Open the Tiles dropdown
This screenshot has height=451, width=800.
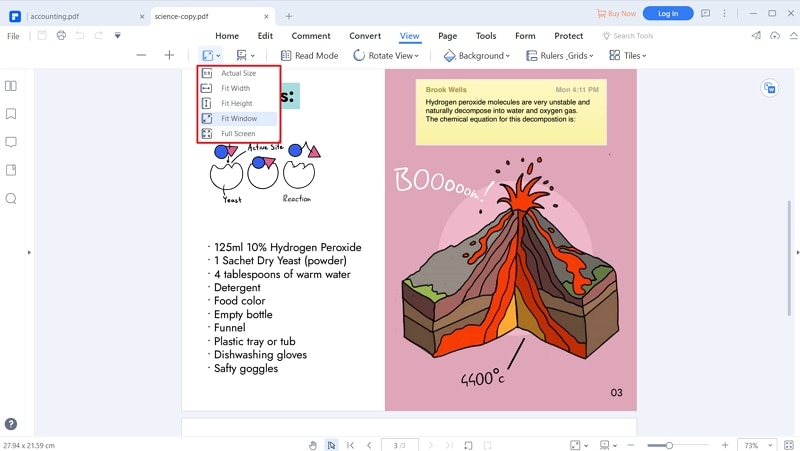click(x=628, y=56)
